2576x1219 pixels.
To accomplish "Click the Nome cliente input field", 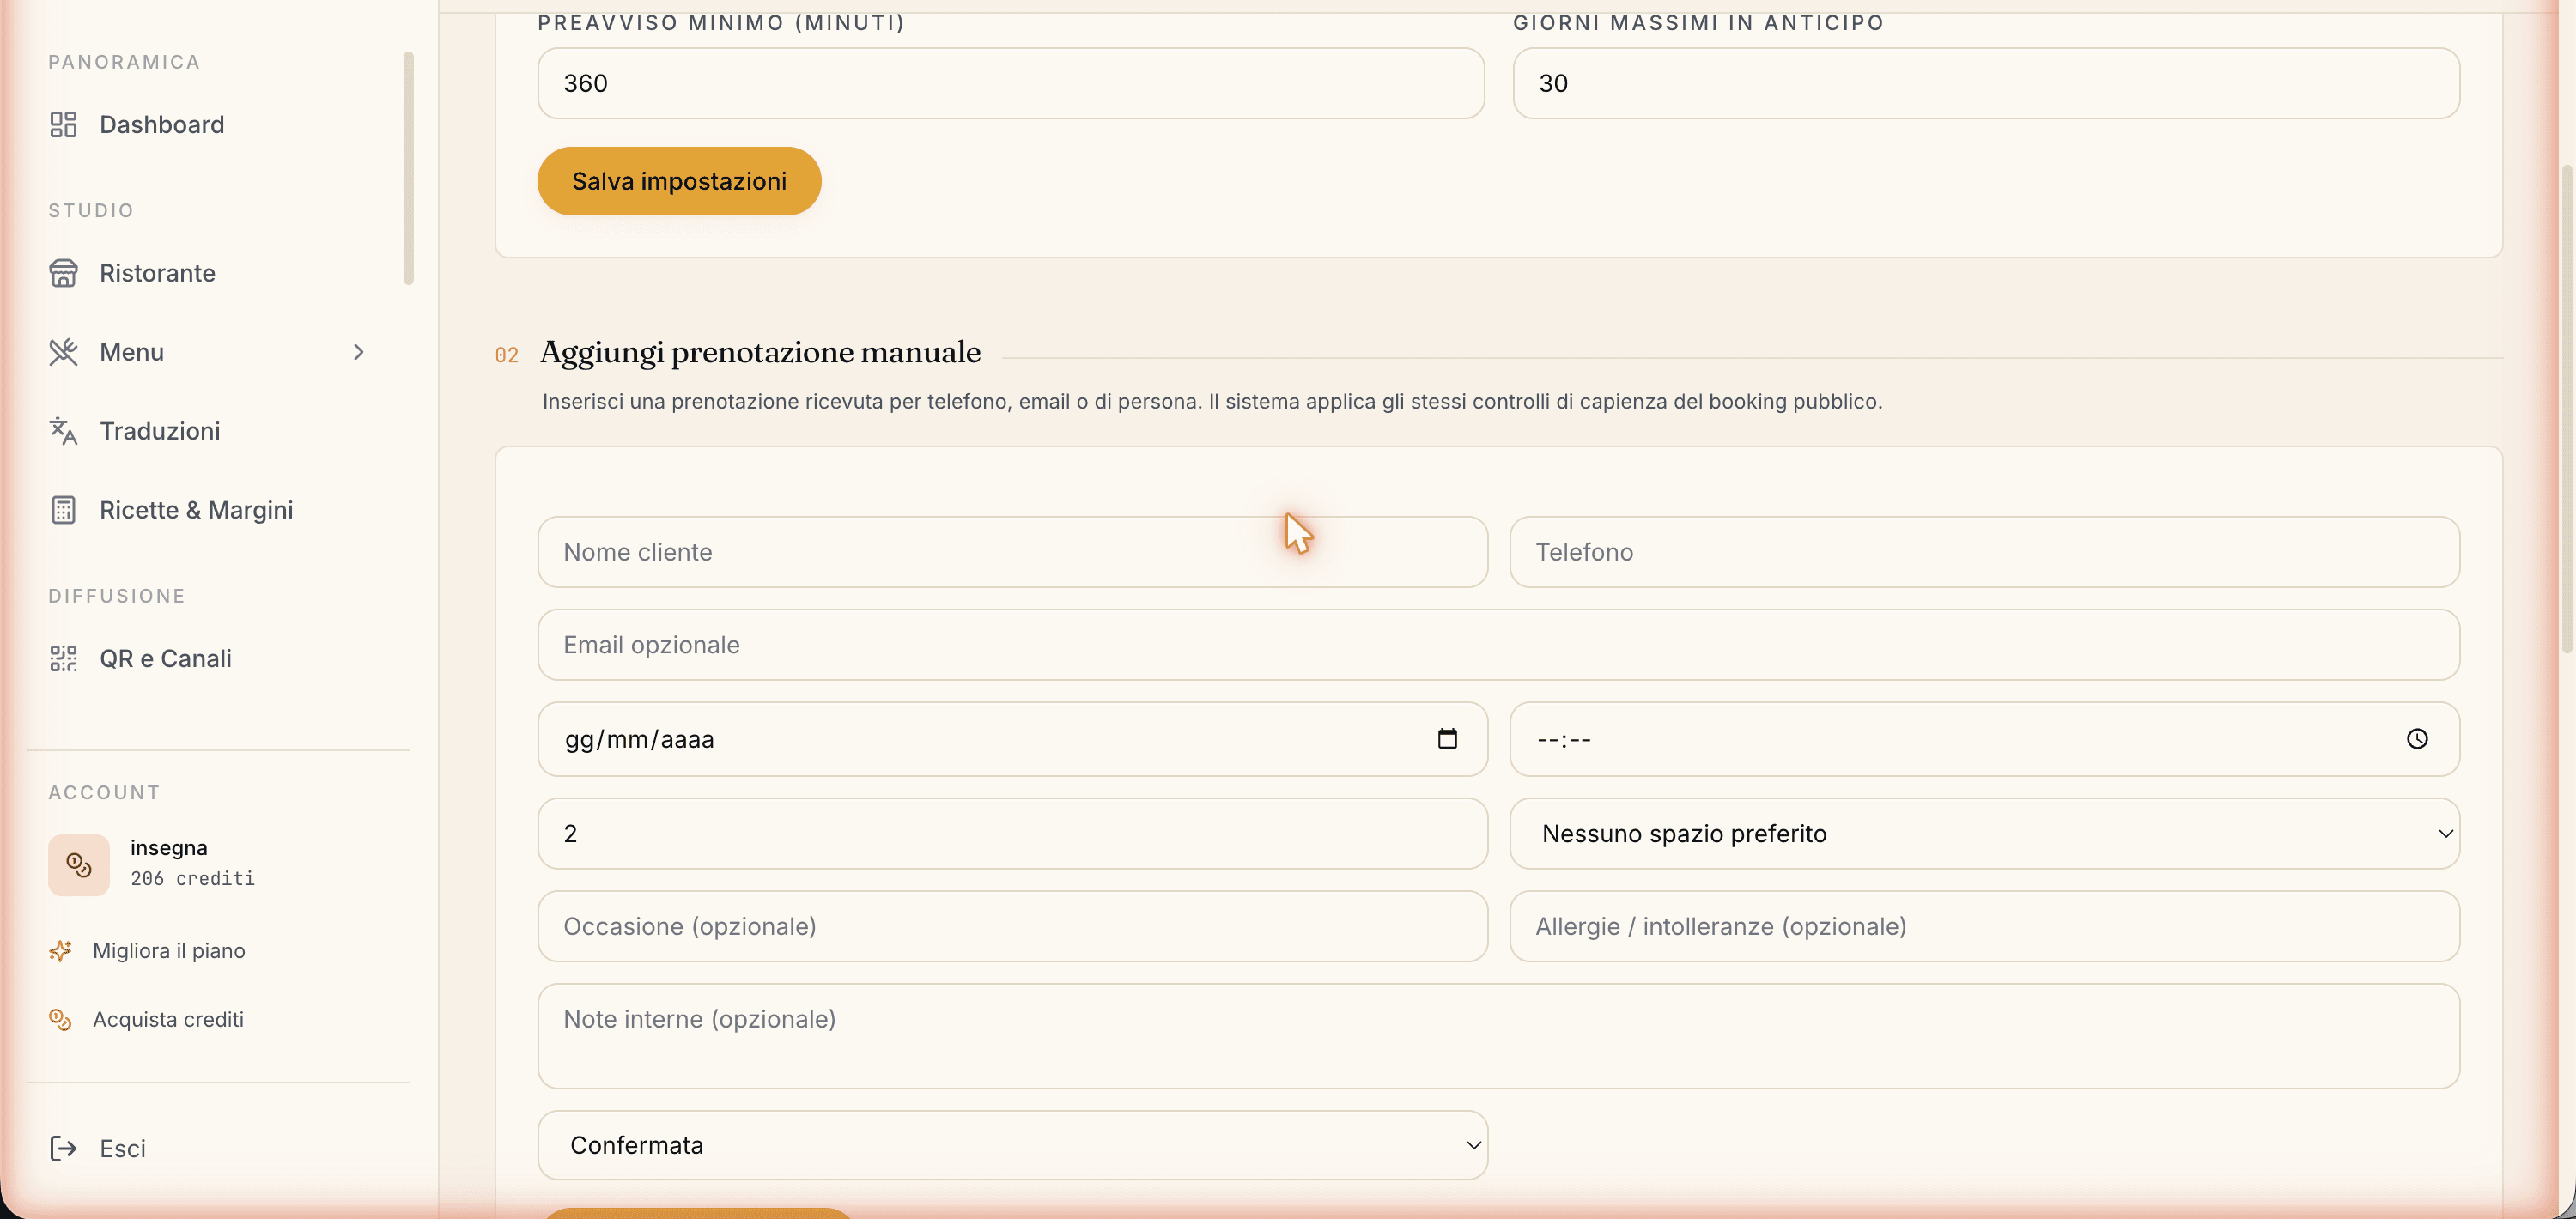I will [1012, 552].
